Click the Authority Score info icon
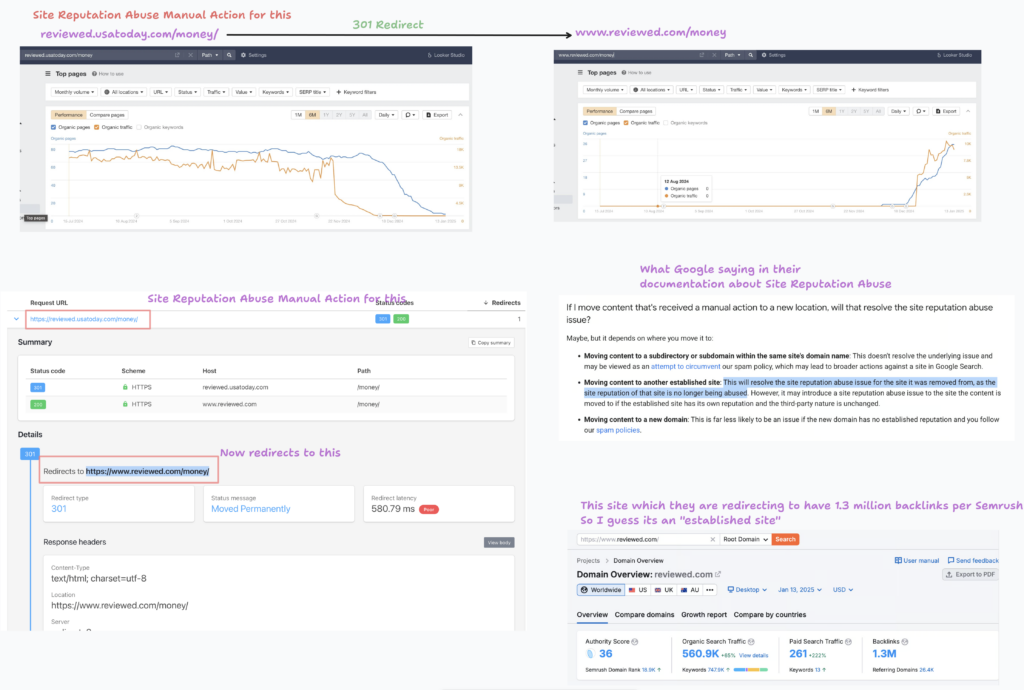Image resolution: width=1024 pixels, height=690 pixels. (636, 642)
